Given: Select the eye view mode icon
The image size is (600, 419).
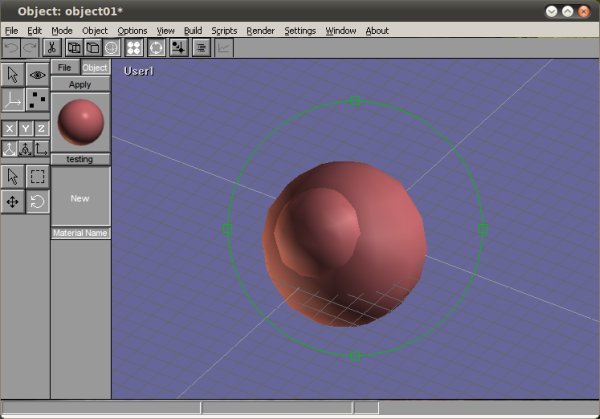Looking at the screenshot, I should [37, 75].
